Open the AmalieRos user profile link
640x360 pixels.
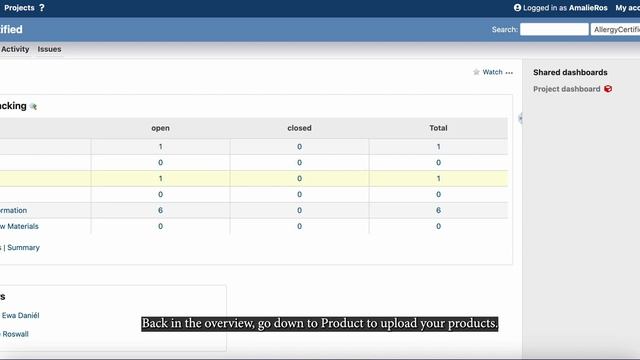tap(588, 8)
